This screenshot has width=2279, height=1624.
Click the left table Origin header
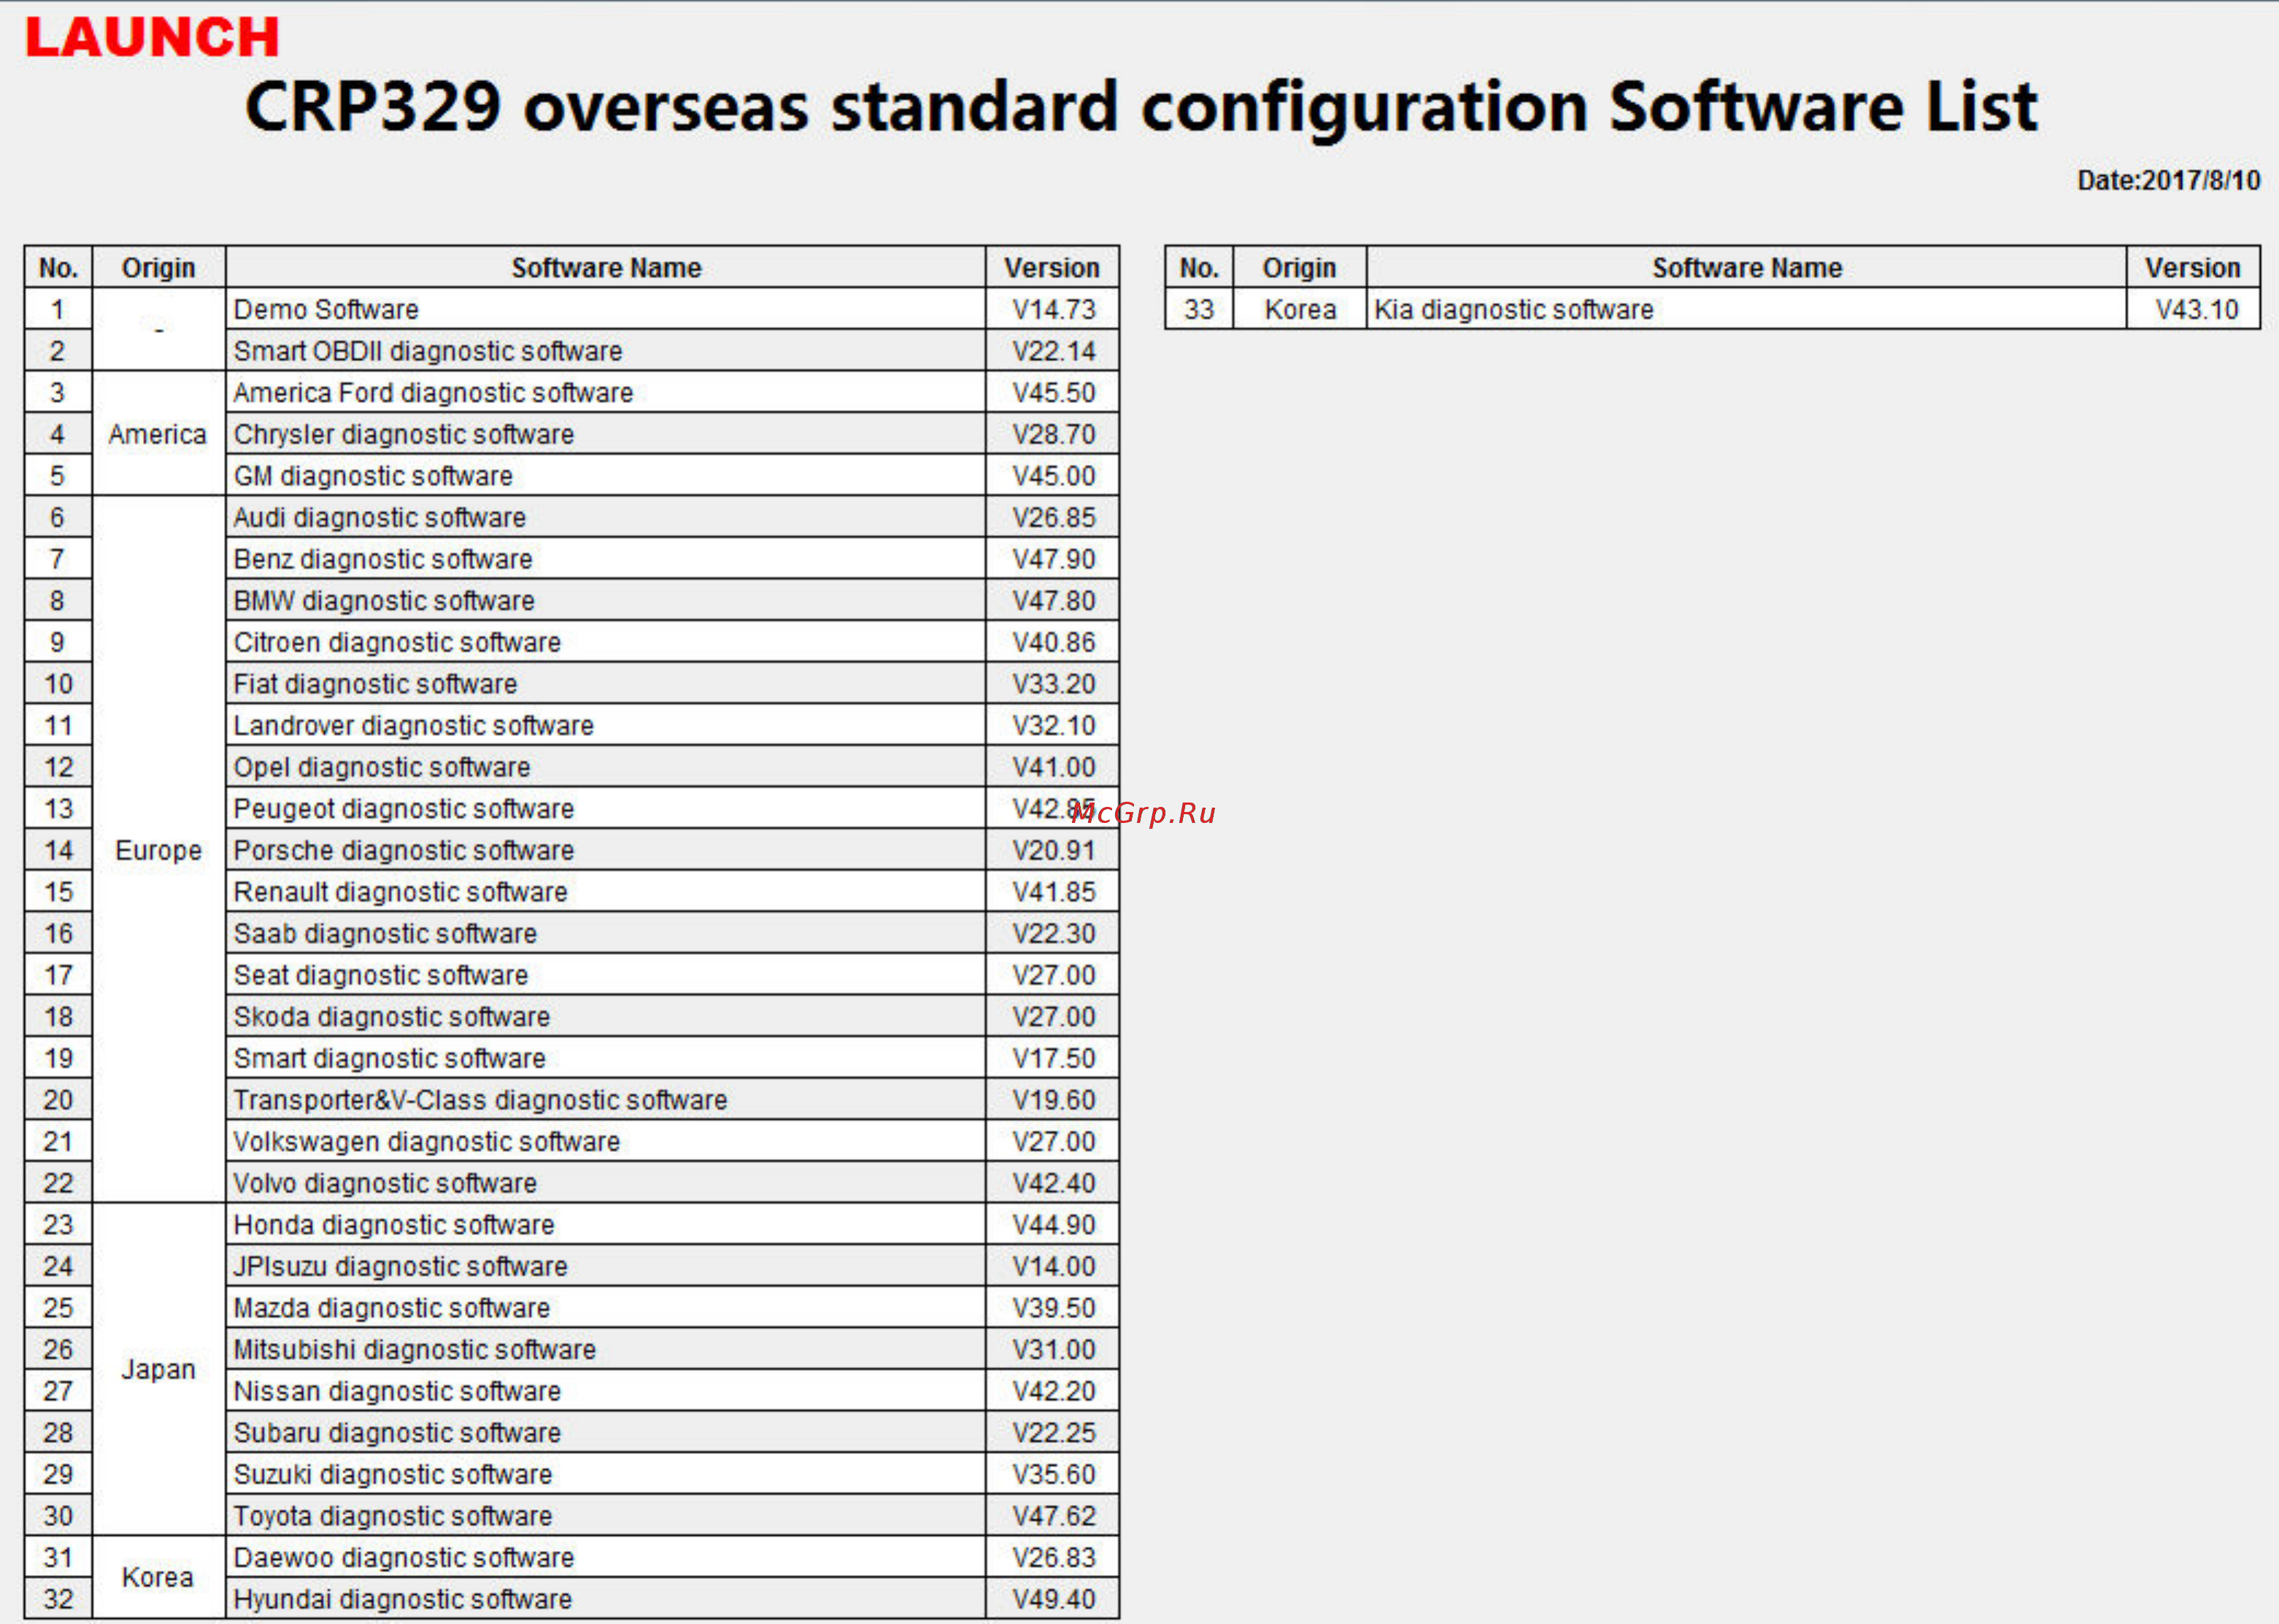click(158, 268)
